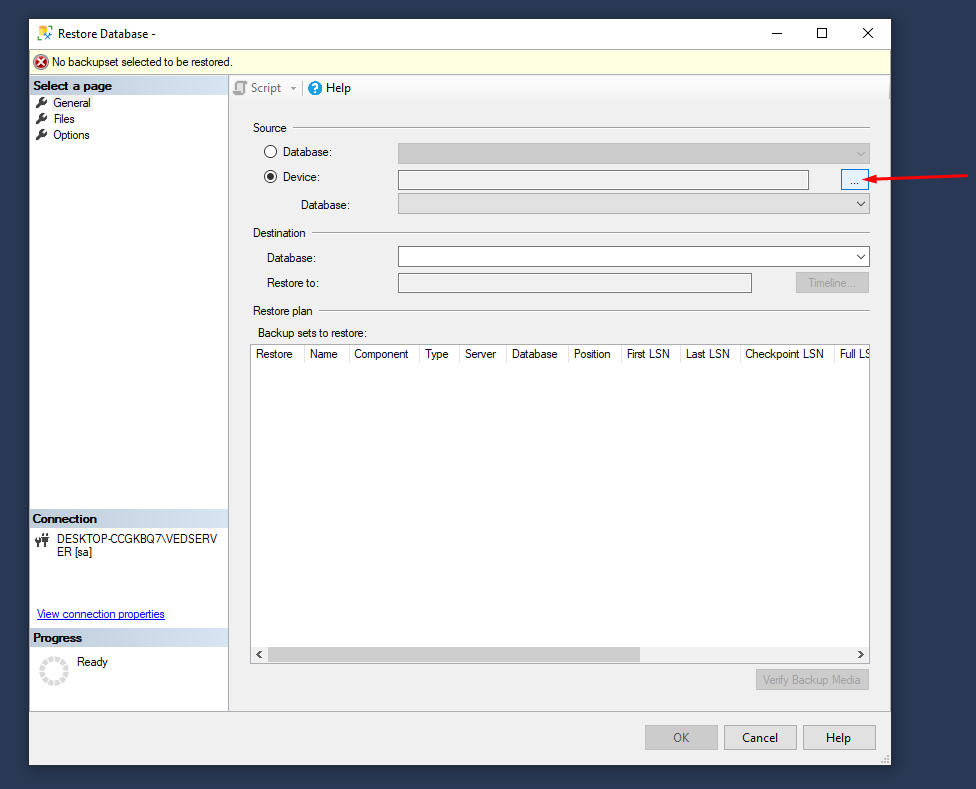Click the horizontal scrollbar in backup sets grid
This screenshot has width=976, height=789.
tap(453, 654)
